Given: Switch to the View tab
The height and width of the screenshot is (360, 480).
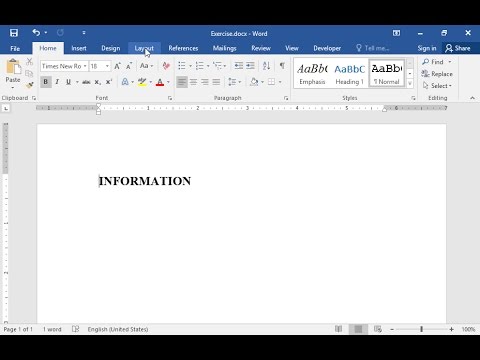Looking at the screenshot, I should click(292, 48).
